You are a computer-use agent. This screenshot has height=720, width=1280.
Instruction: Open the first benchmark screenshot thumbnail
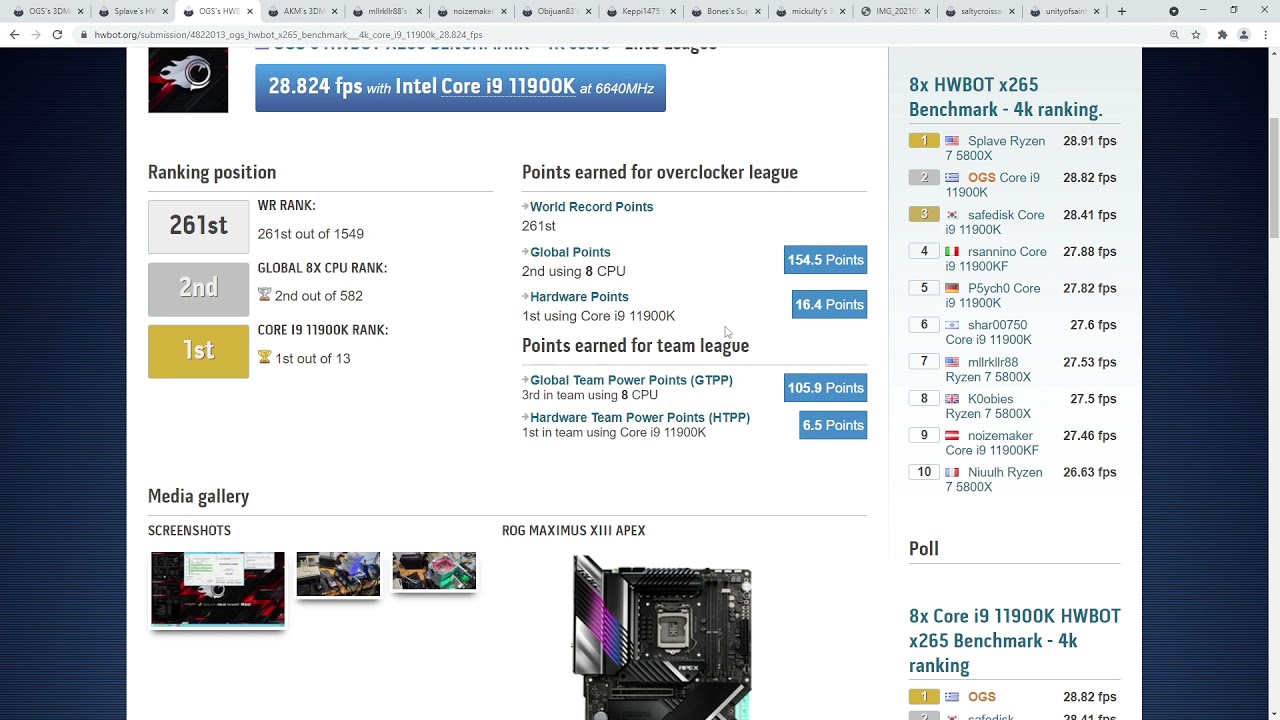tap(217, 589)
